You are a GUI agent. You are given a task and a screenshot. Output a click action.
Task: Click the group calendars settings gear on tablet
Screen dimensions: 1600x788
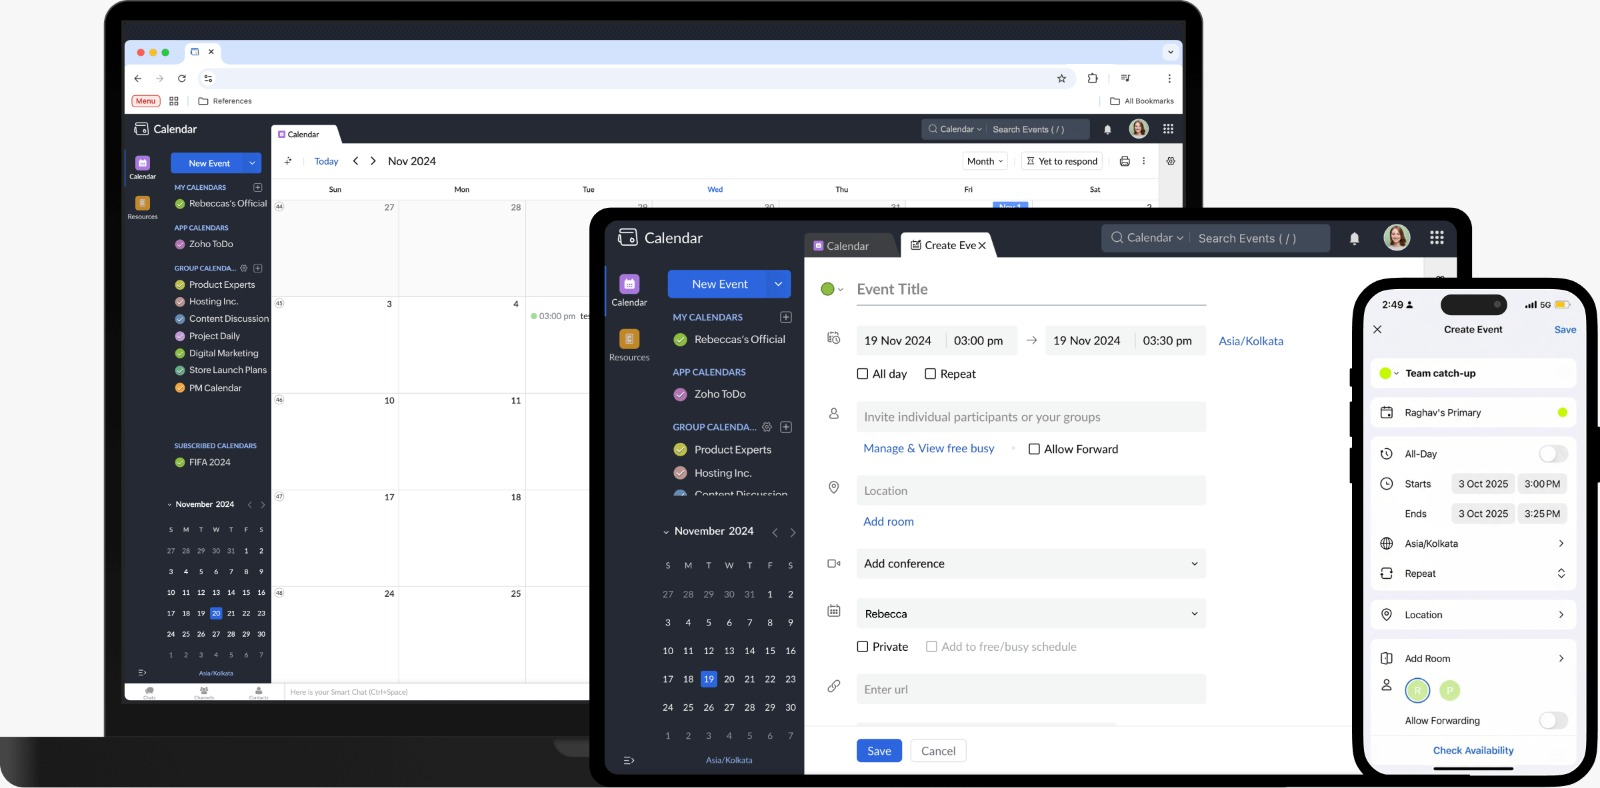pos(767,427)
